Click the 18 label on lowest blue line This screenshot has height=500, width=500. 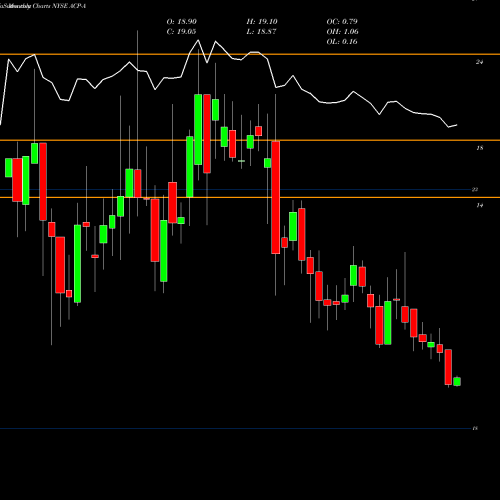pos(475,428)
